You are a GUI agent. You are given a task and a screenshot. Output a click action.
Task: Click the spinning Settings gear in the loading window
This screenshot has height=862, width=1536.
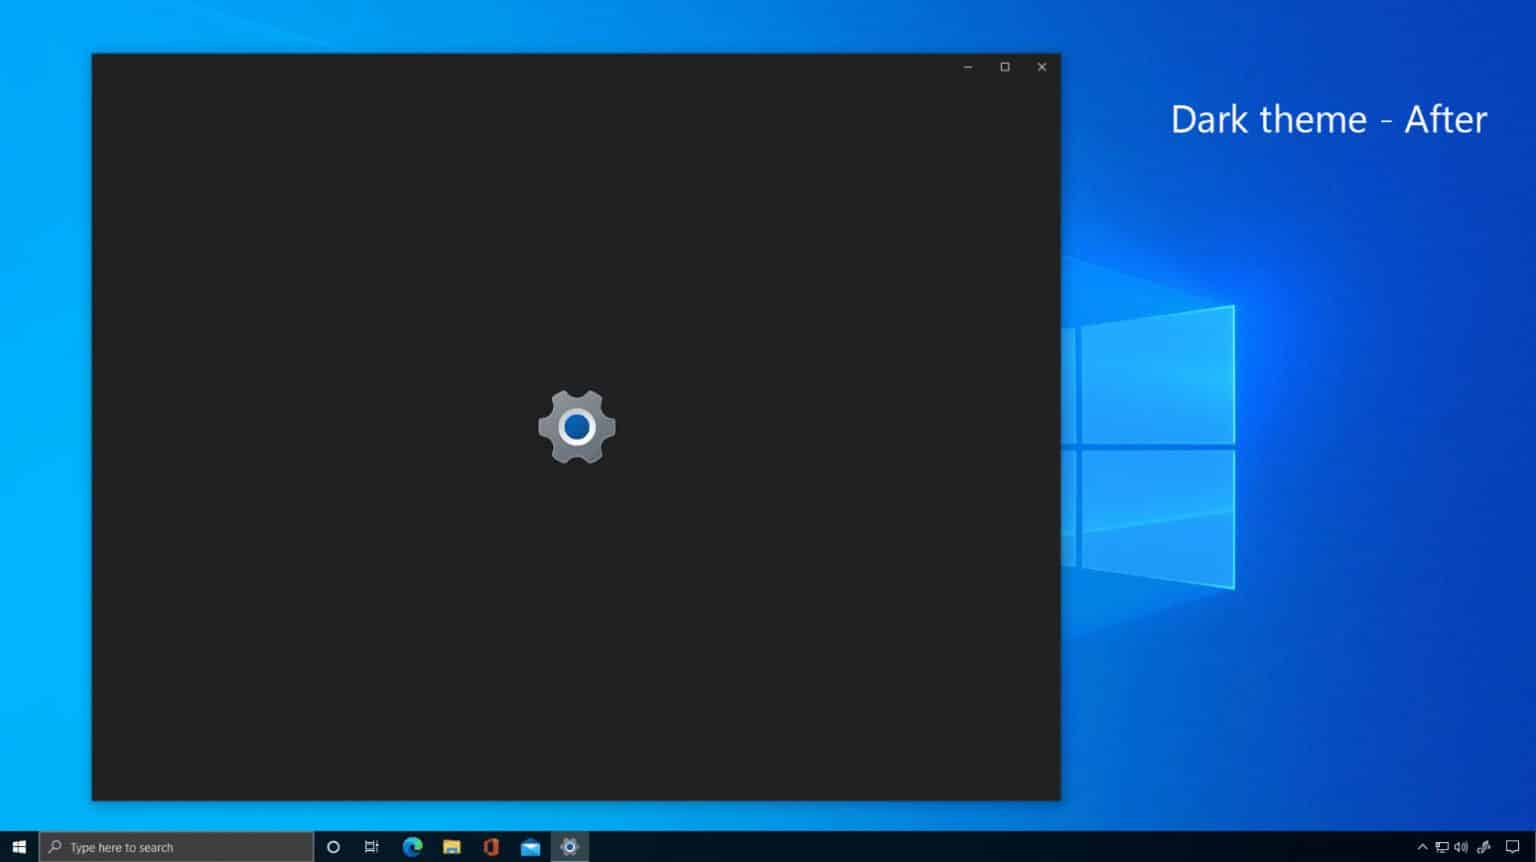click(576, 427)
